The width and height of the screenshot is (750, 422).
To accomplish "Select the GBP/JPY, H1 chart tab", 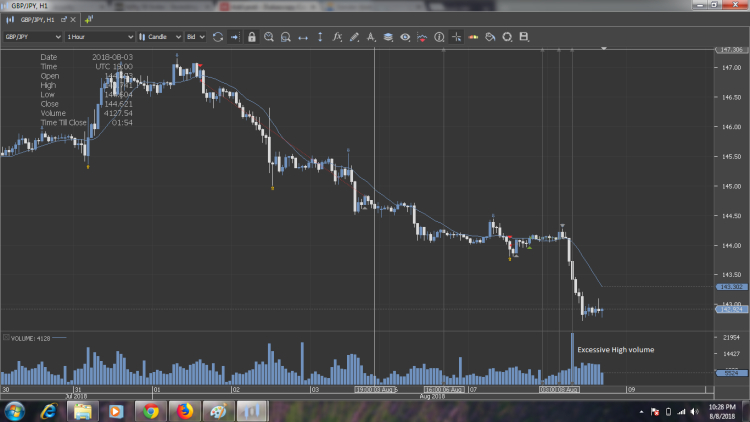I will 37,20.
